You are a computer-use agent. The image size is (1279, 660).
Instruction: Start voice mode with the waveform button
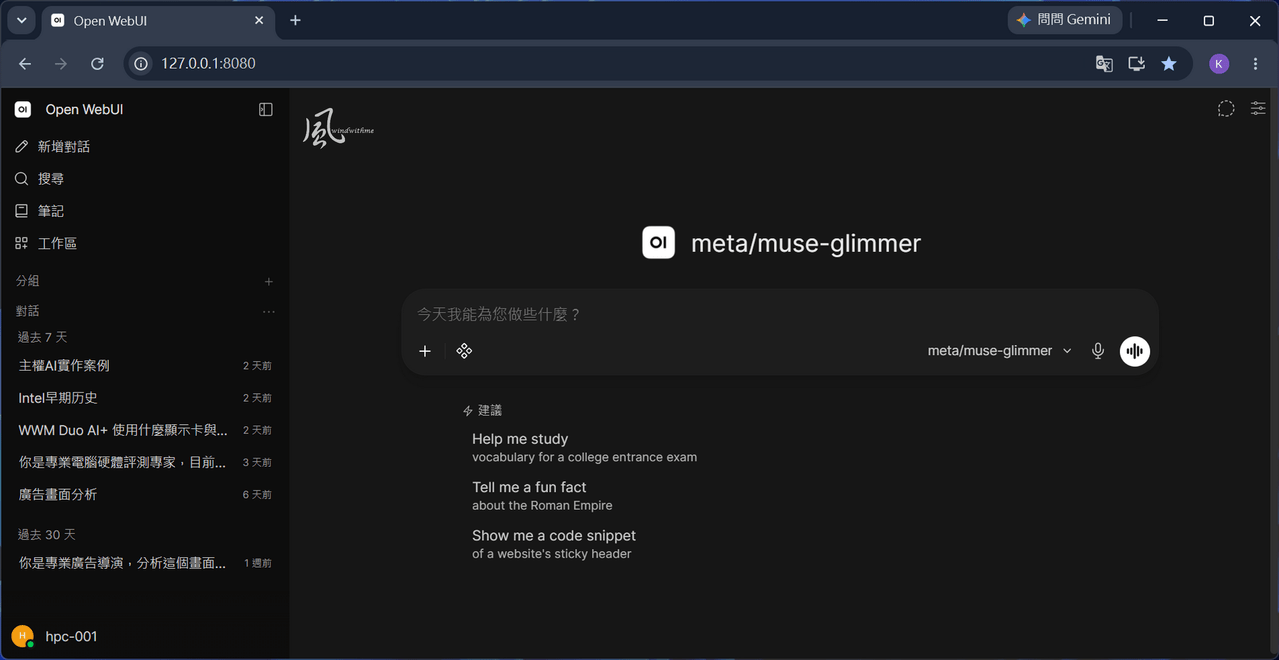(x=1134, y=351)
